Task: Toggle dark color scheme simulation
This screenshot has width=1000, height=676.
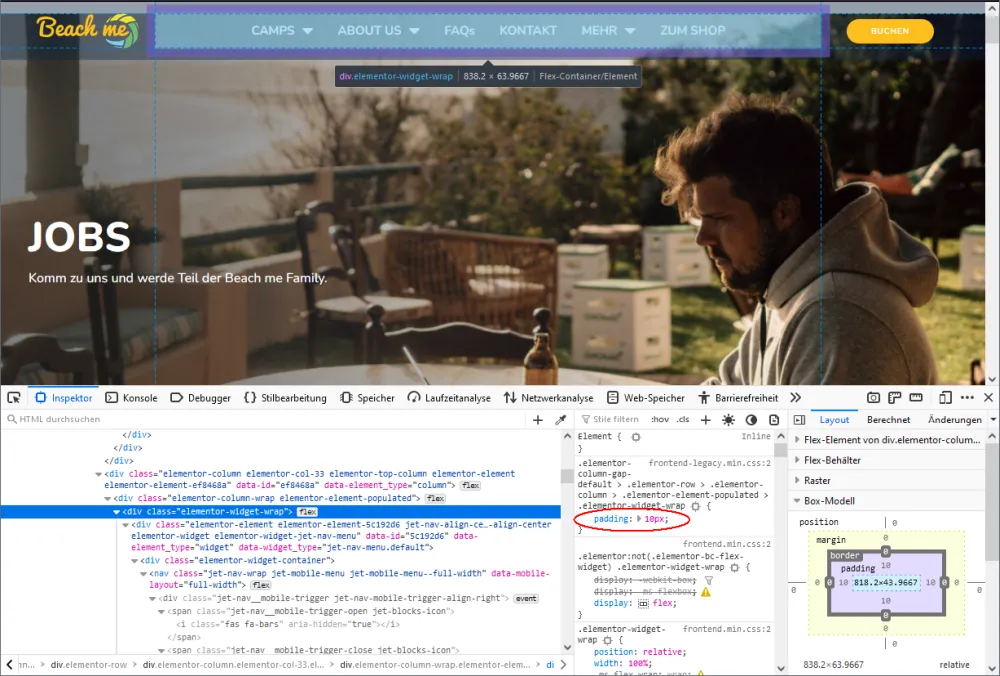Action: [x=751, y=420]
